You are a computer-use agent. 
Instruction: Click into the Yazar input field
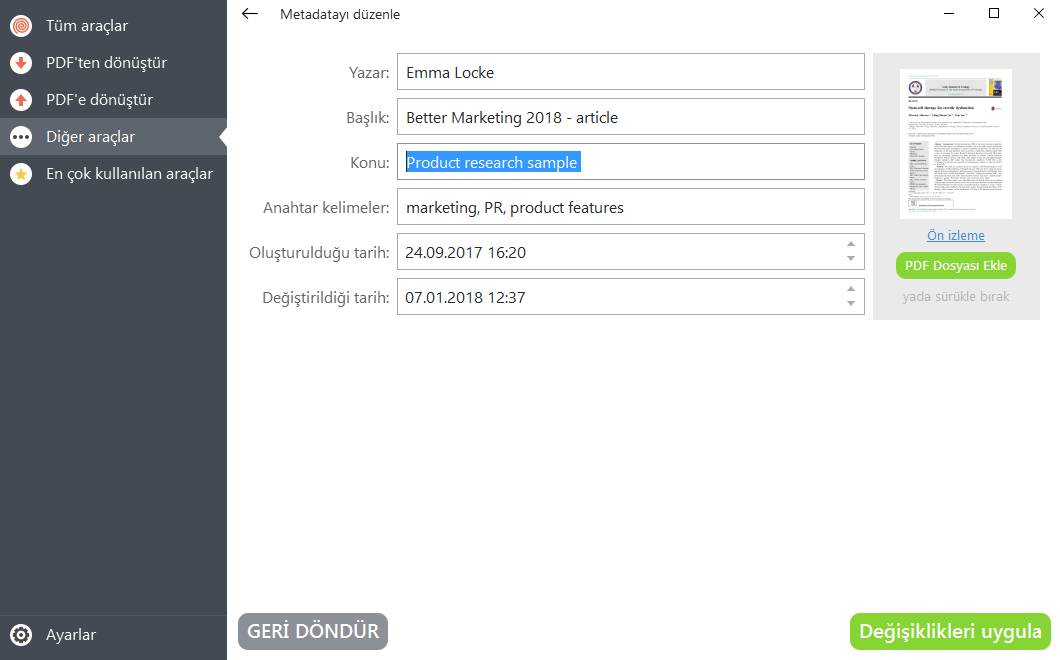tap(630, 72)
